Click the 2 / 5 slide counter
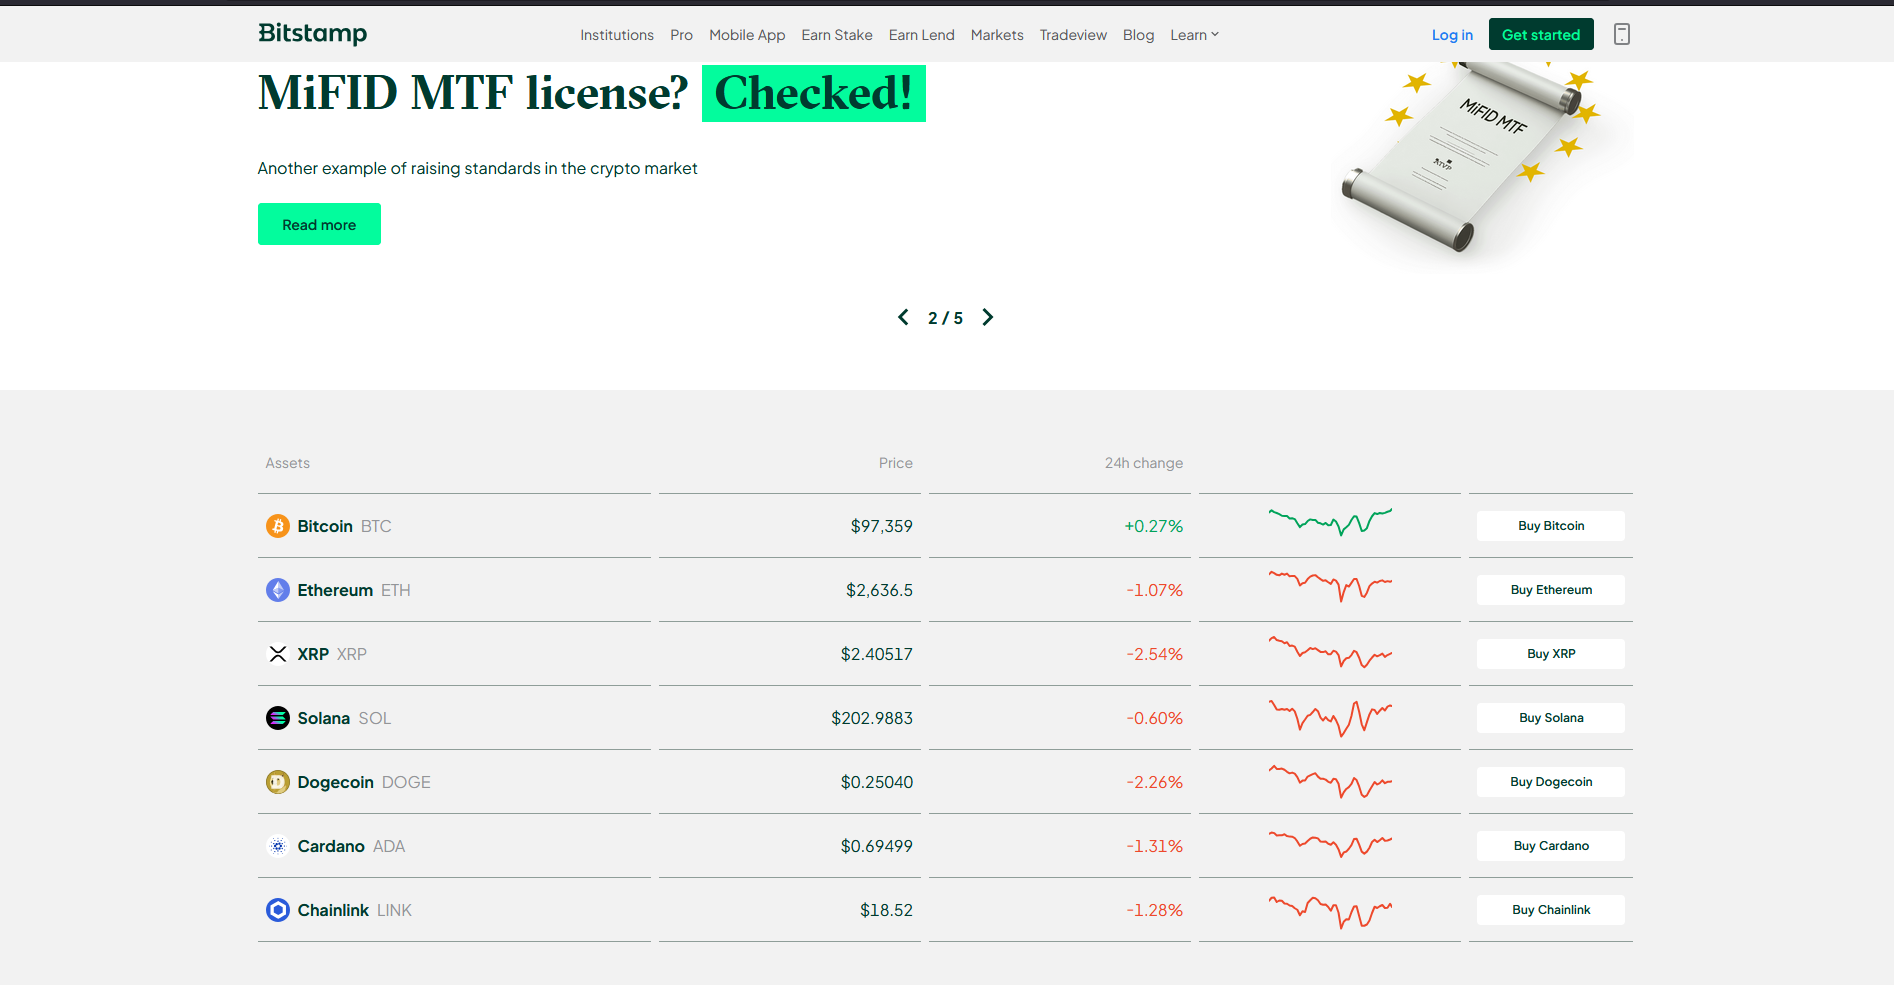The image size is (1894, 985). (945, 318)
